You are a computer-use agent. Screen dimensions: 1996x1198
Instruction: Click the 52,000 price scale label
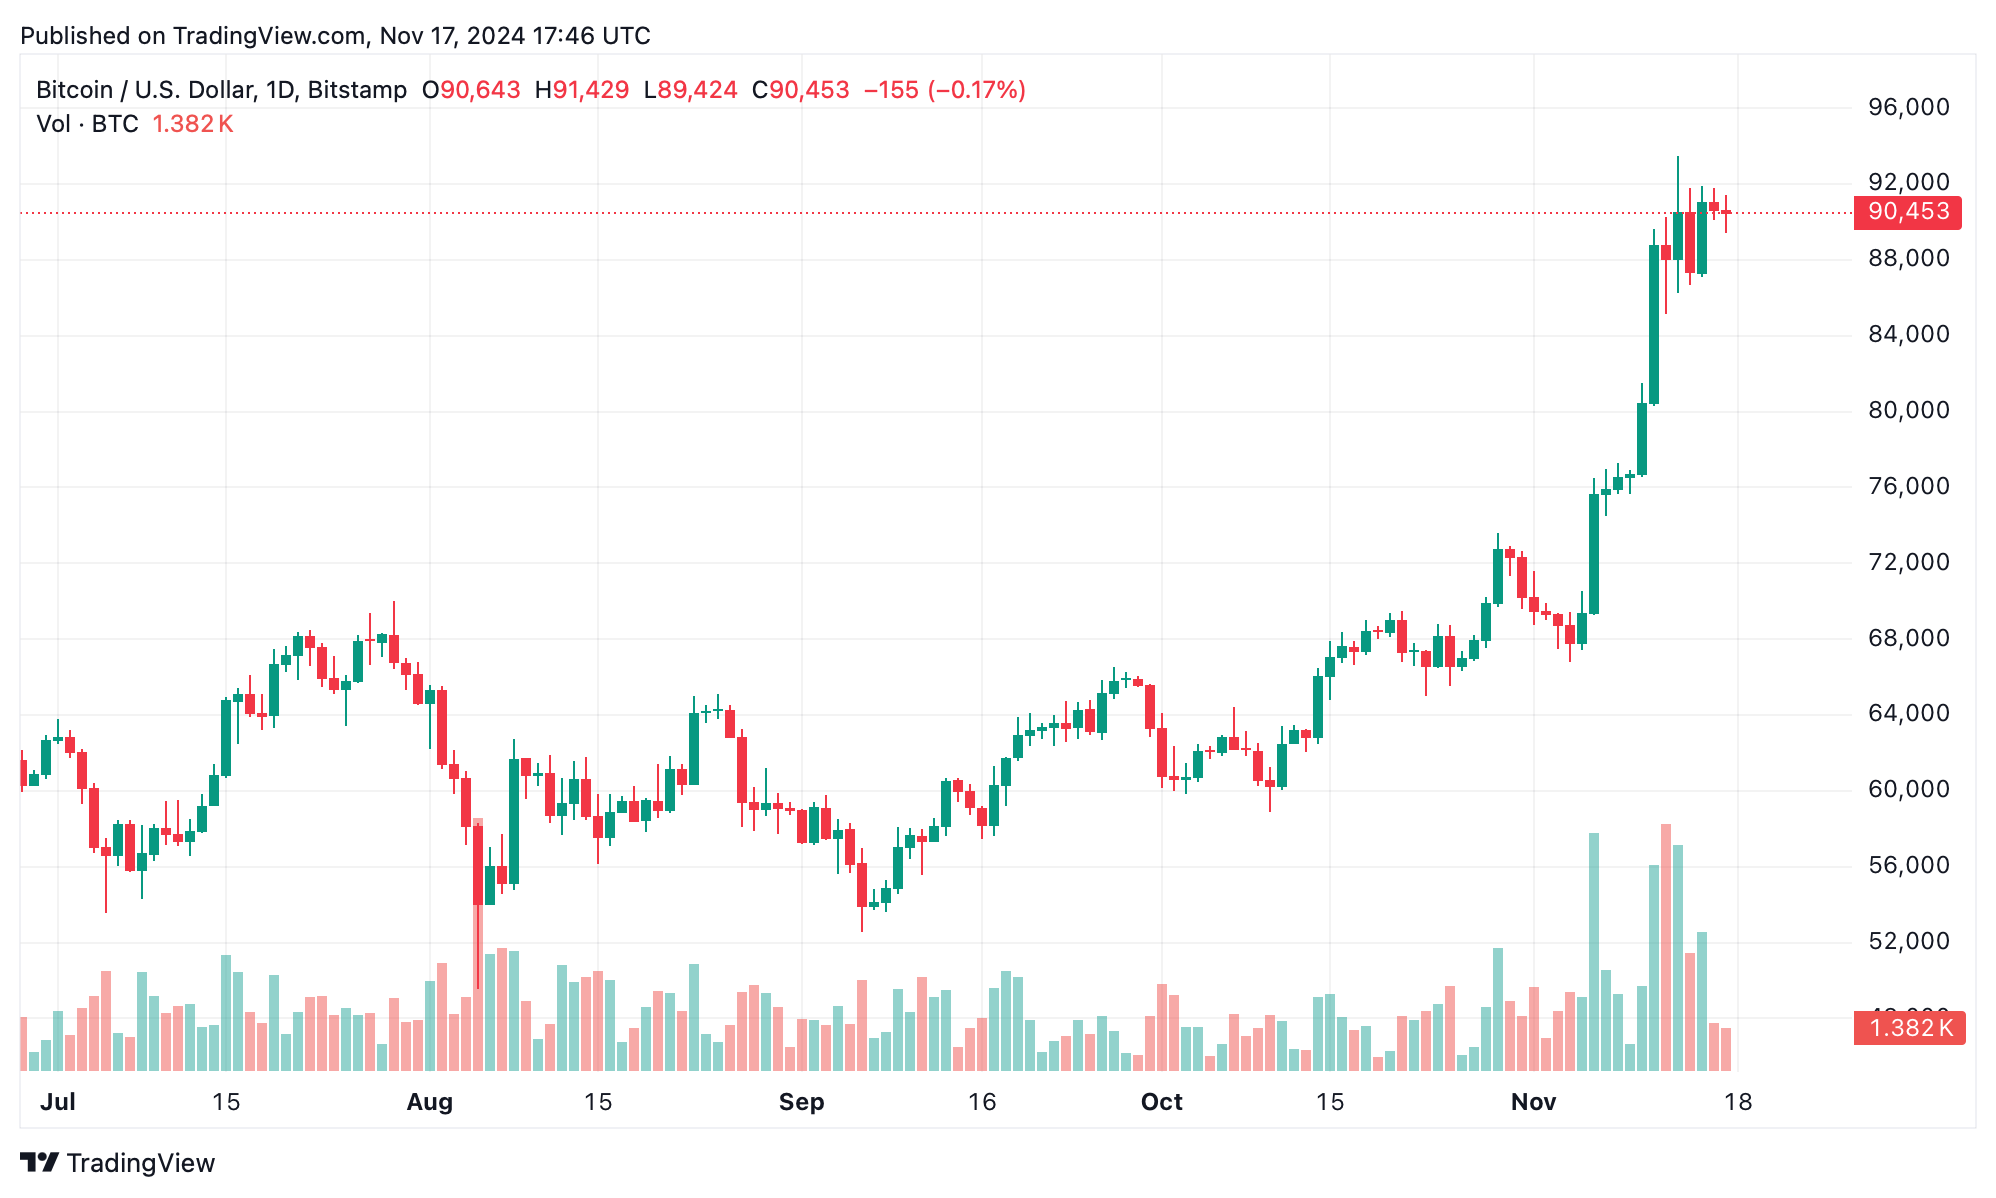pyautogui.click(x=1908, y=941)
